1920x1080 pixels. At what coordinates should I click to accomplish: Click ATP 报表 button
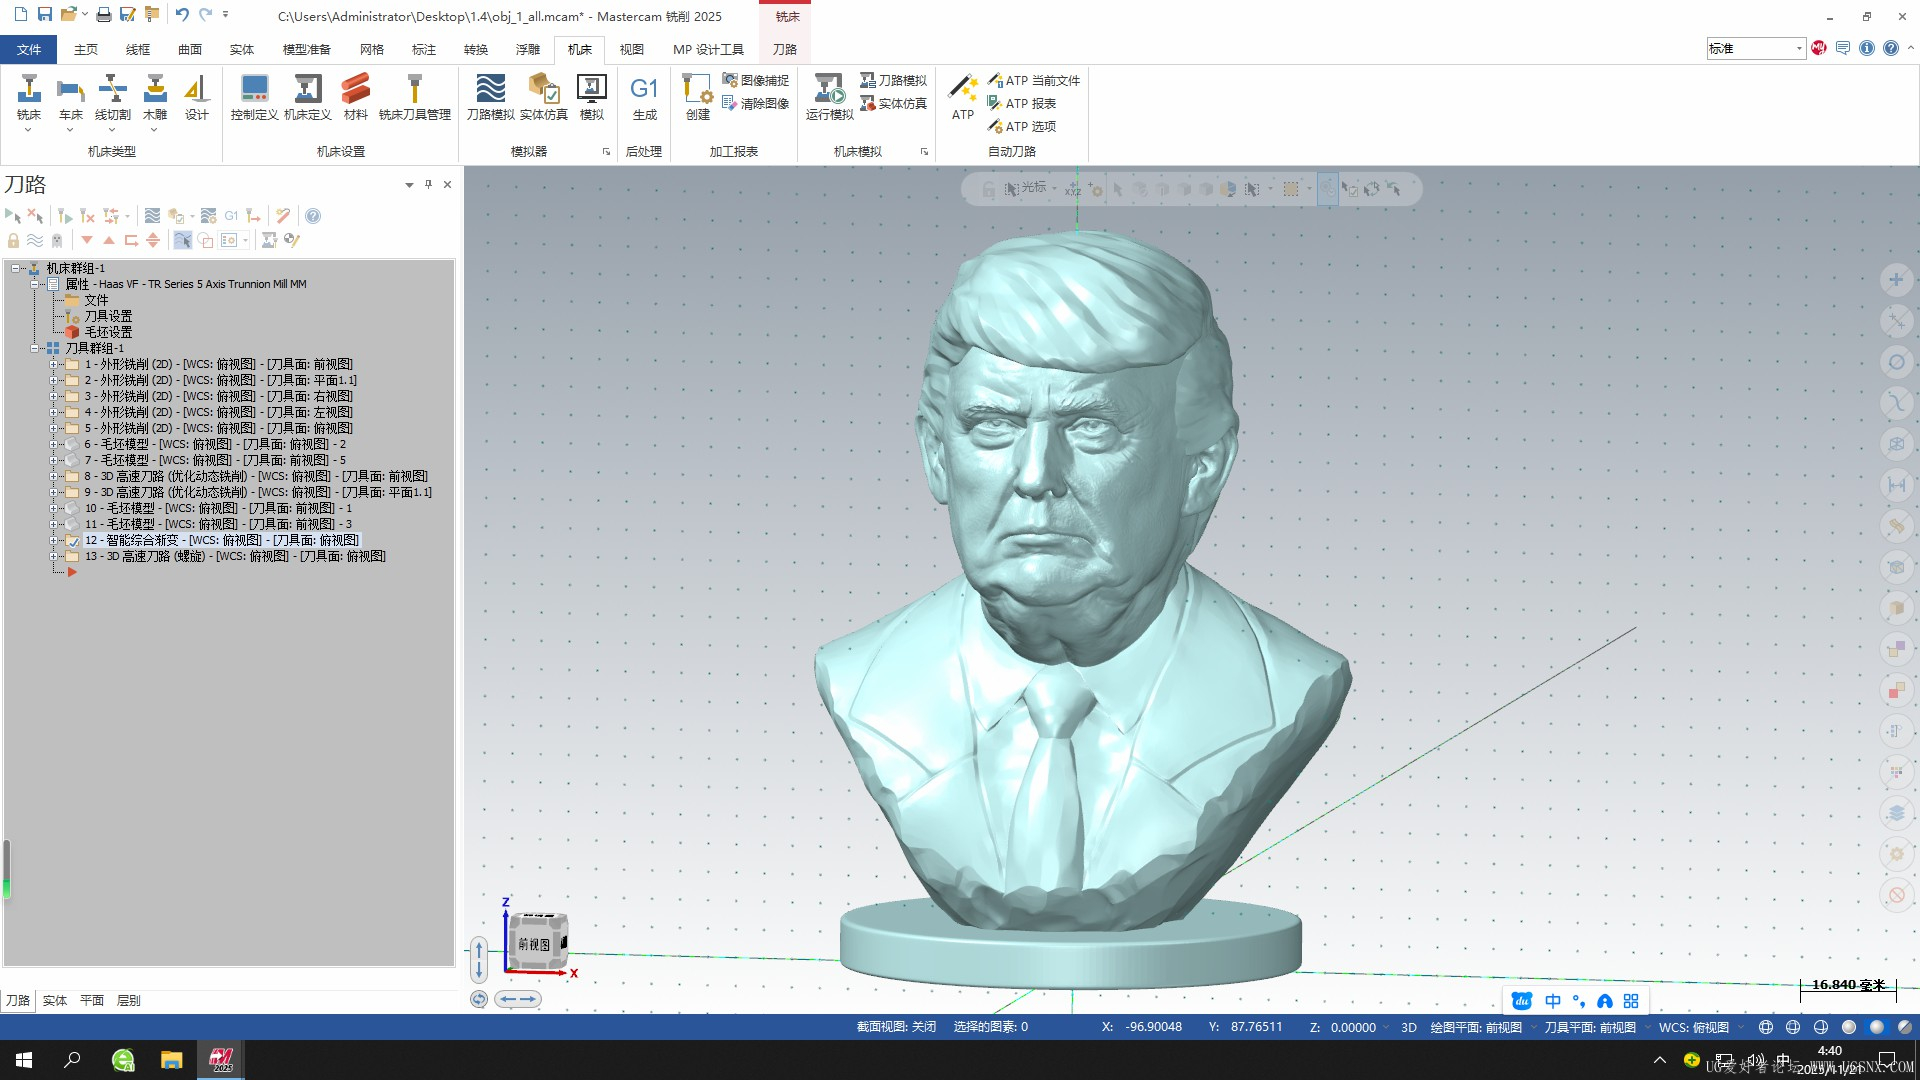(x=1022, y=103)
